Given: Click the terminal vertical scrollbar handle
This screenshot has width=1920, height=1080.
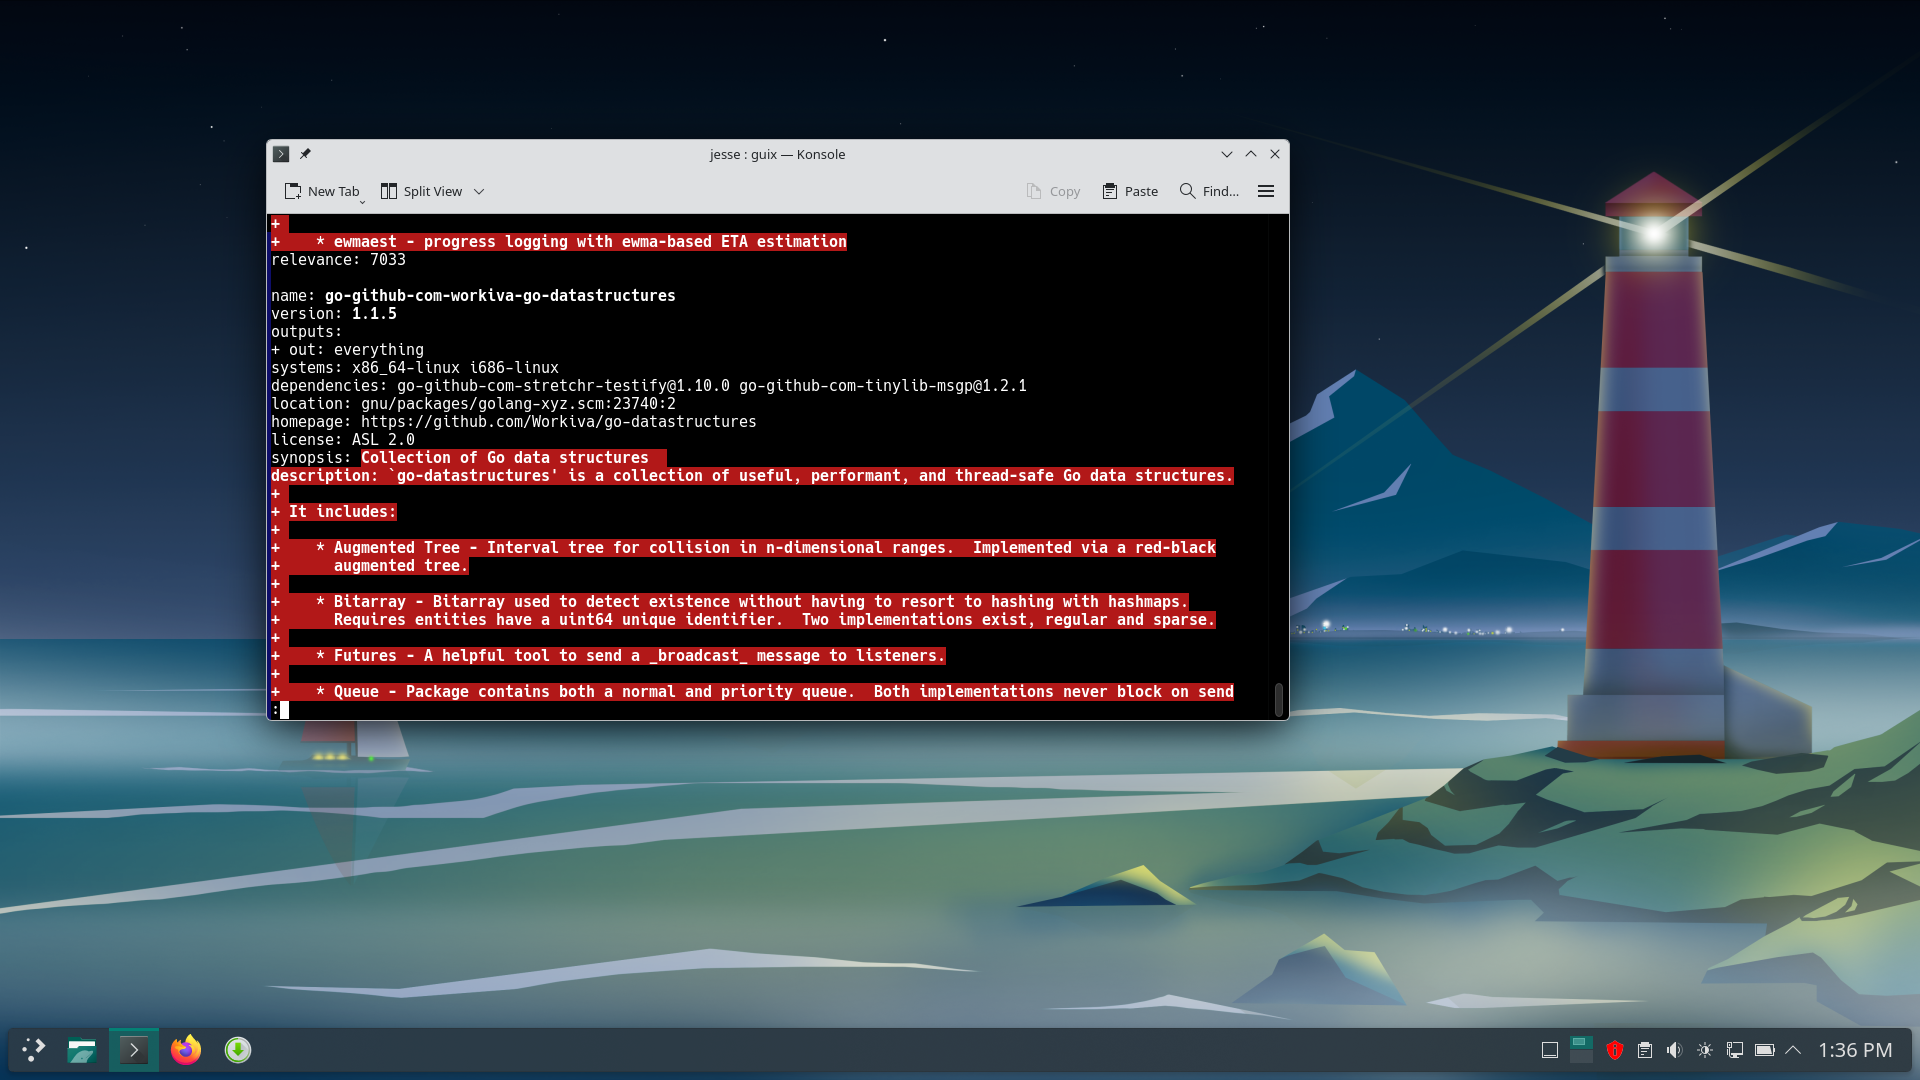Looking at the screenshot, I should point(1278,699).
